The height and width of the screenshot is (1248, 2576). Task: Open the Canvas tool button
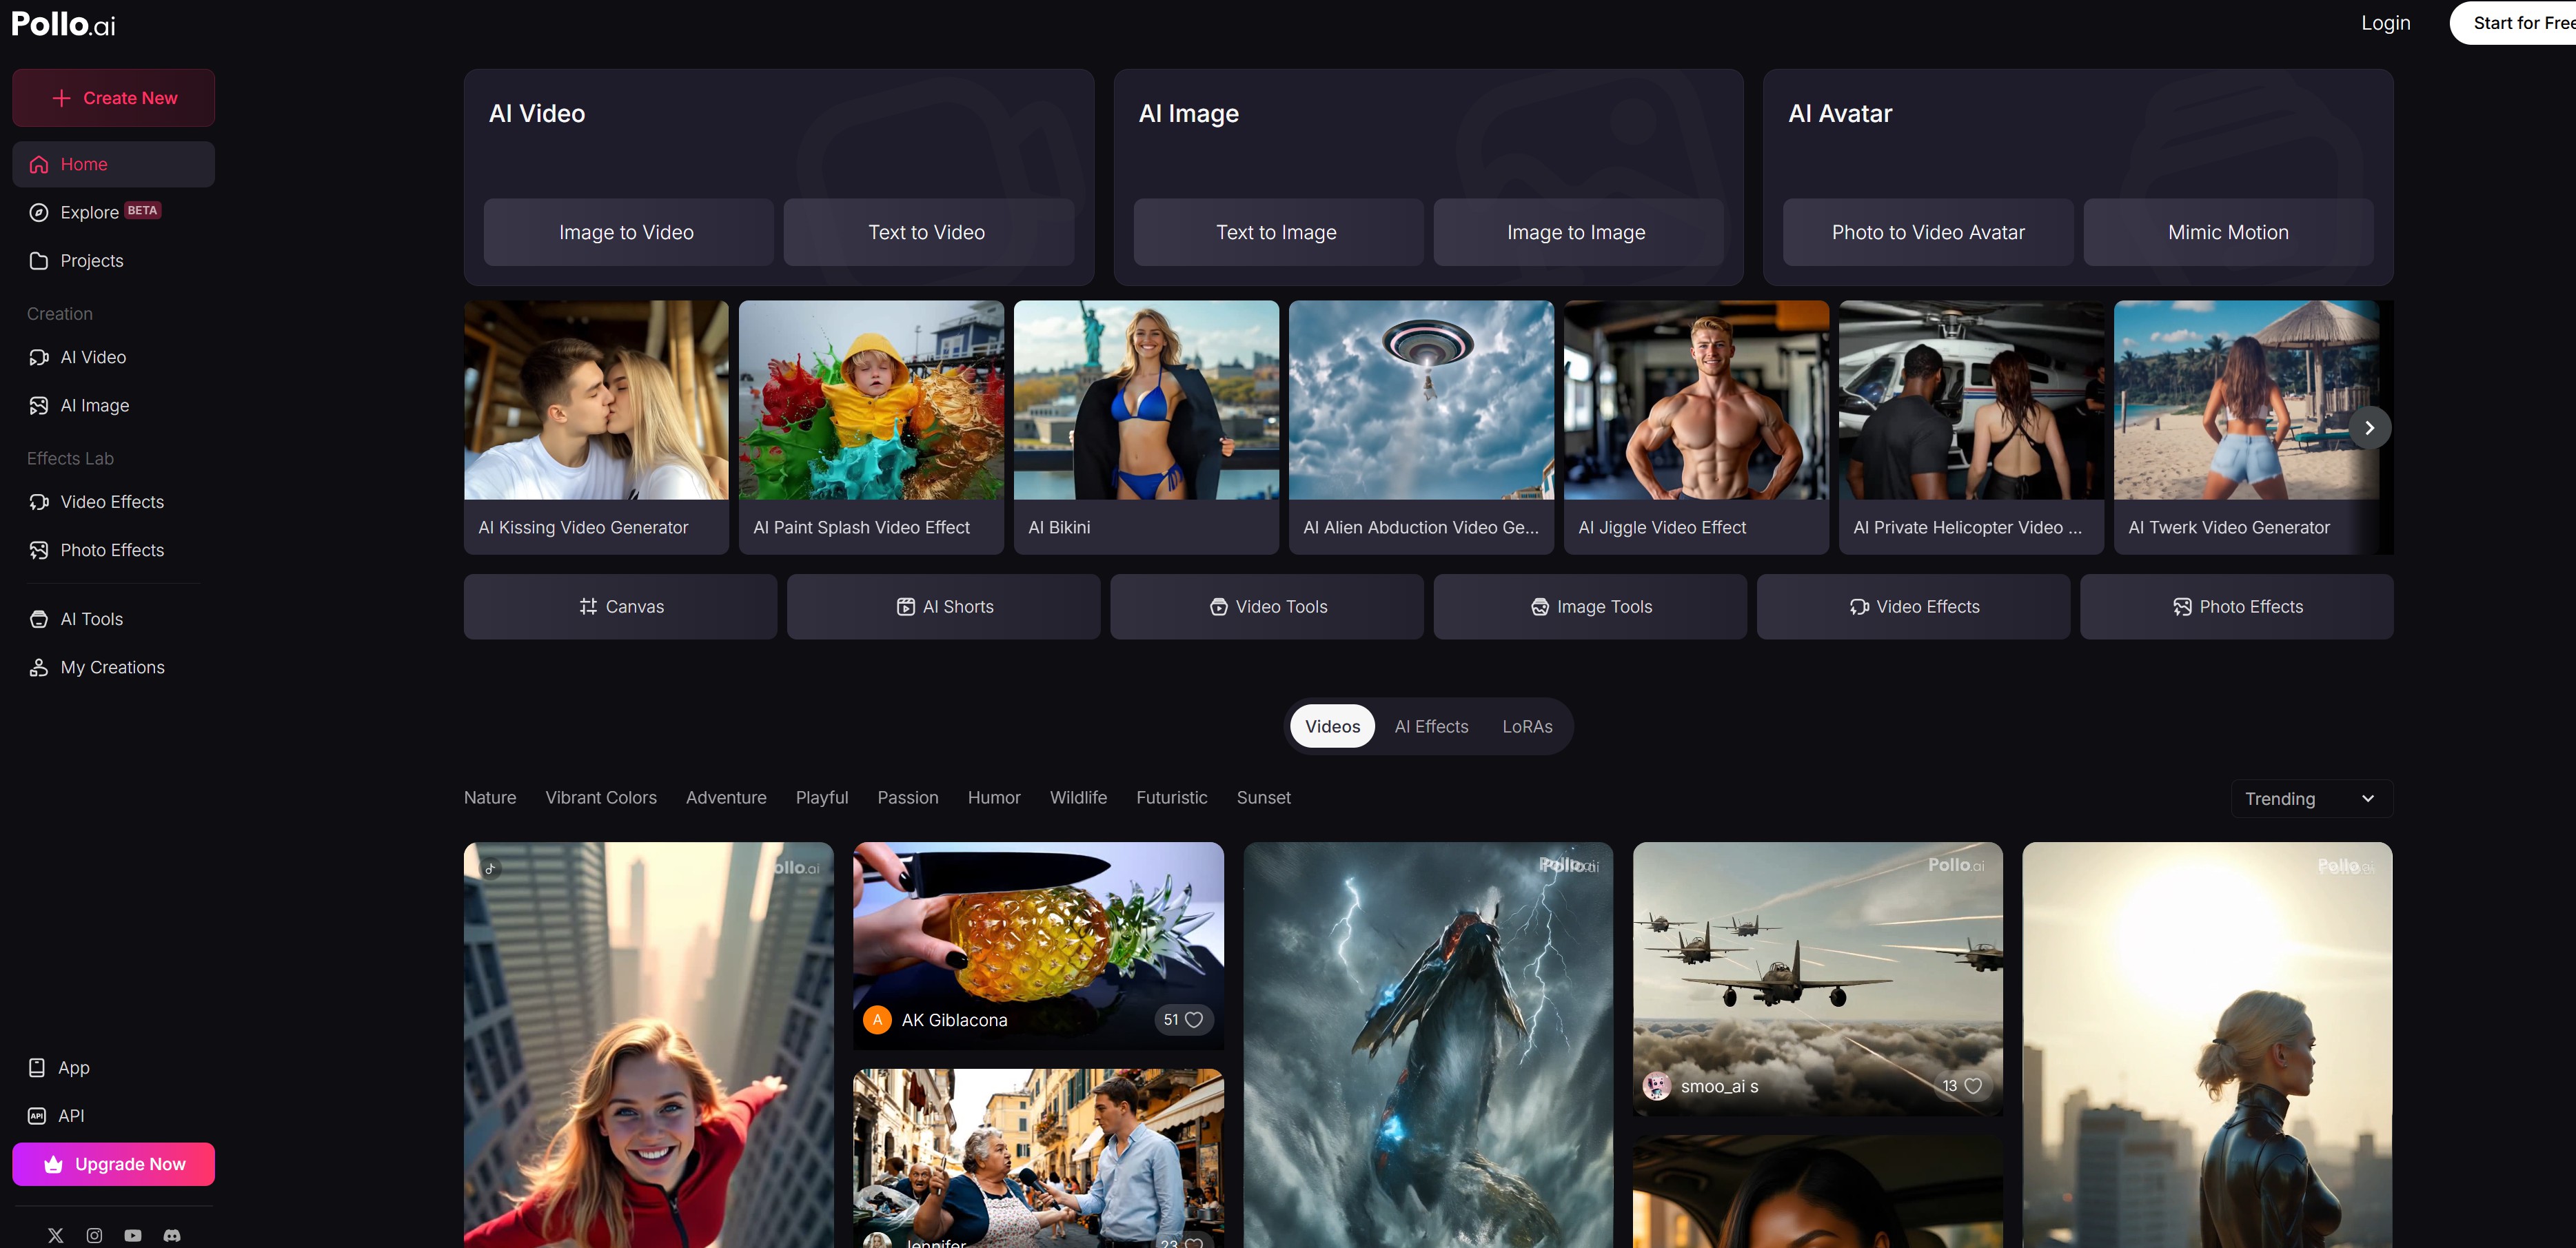(620, 606)
